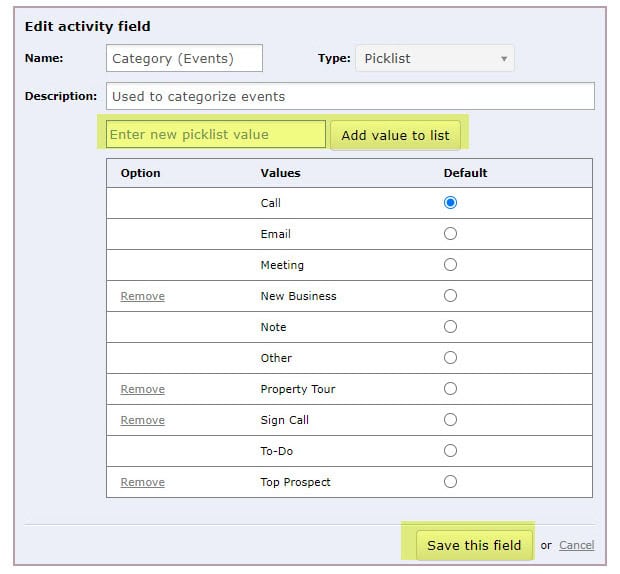Open the Type dropdown showing Picklist
620x574 pixels.
(435, 59)
